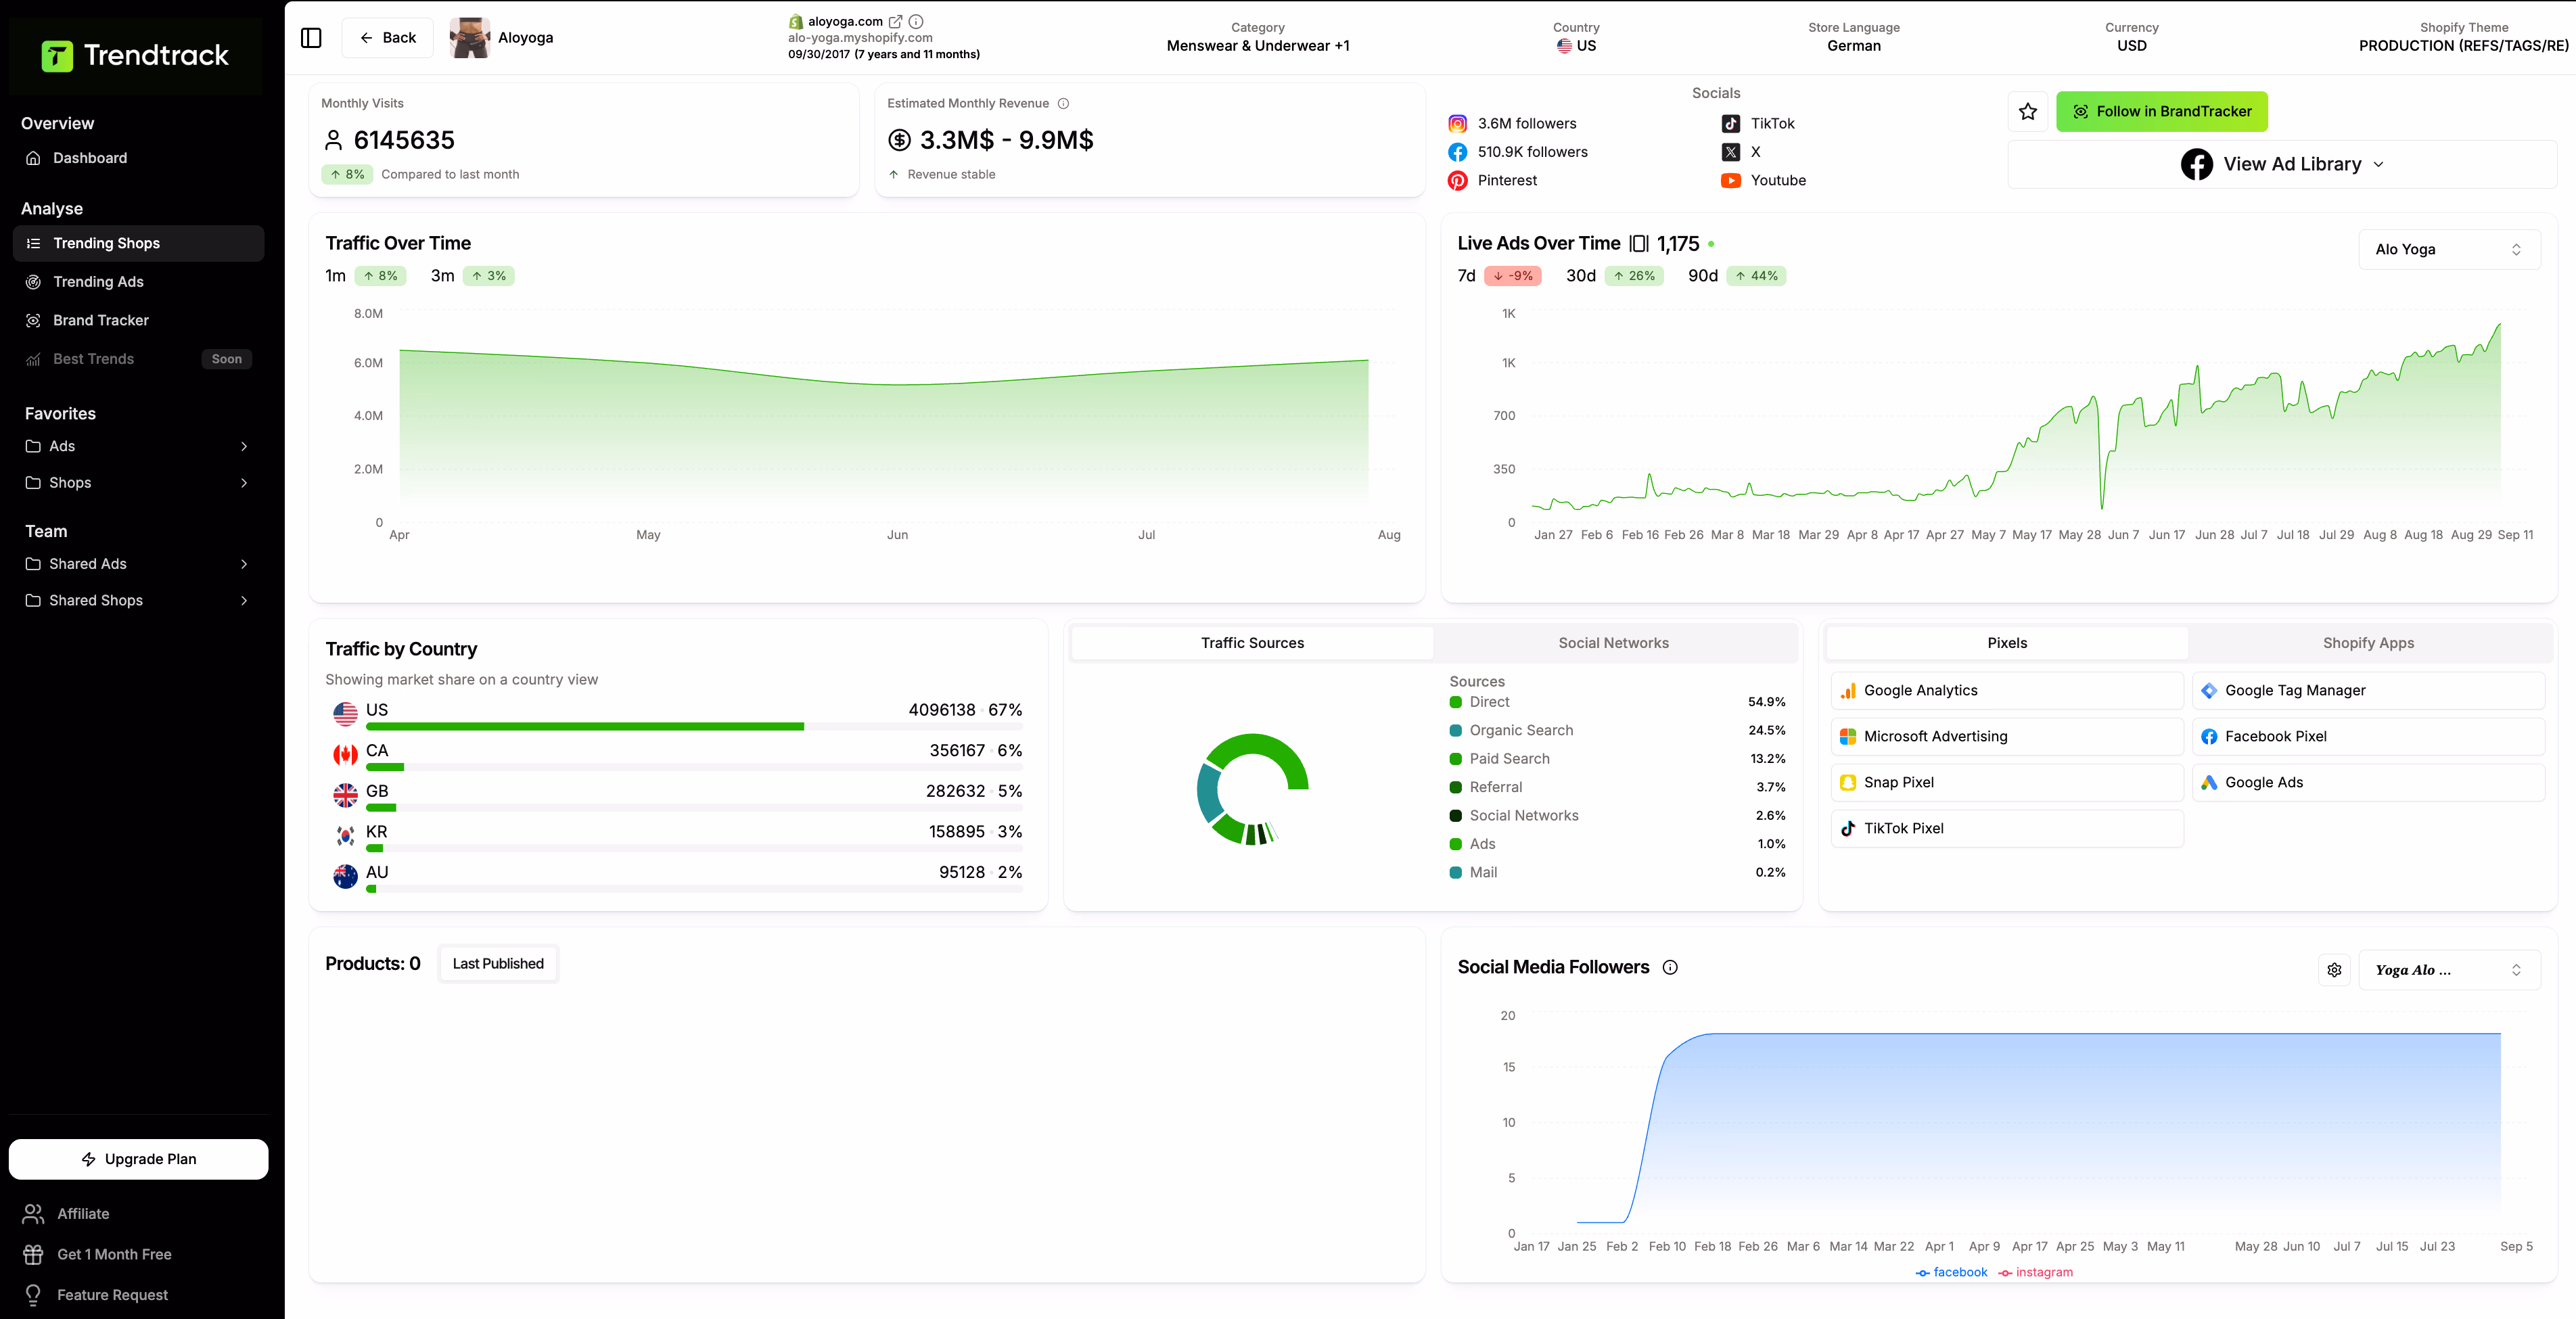Open Dashboard in sidebar
Screen dimensions: 2576x1319
[138, 158]
